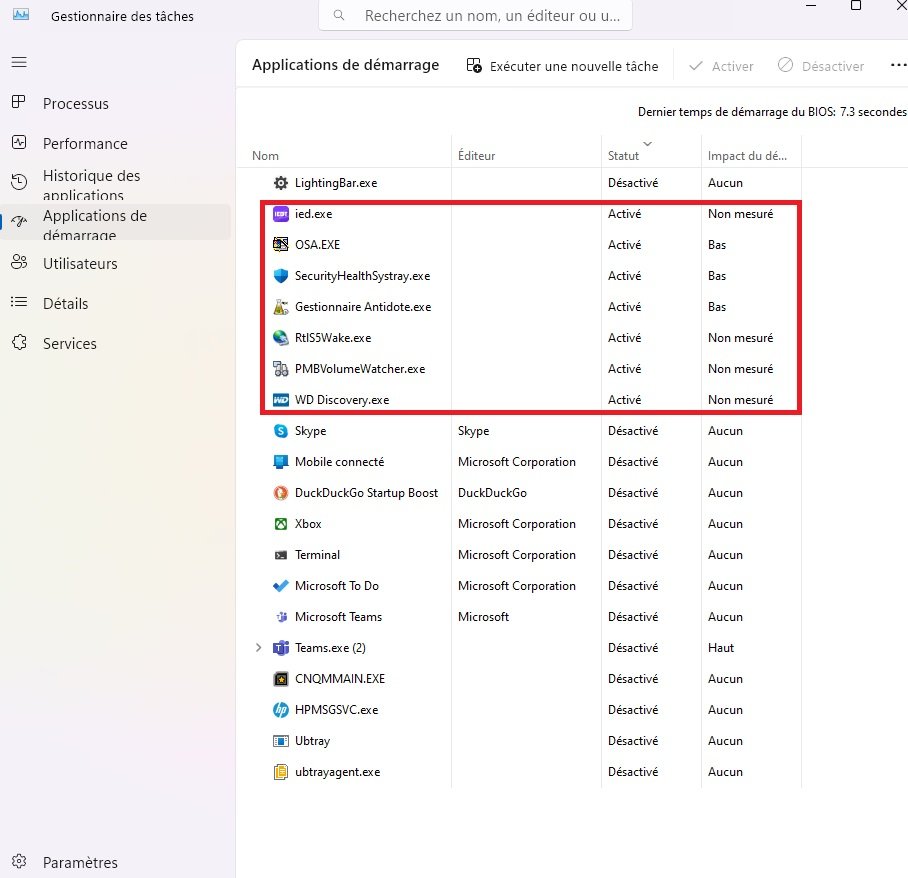Click the Terminal icon
The width and height of the screenshot is (908, 878).
(x=281, y=555)
